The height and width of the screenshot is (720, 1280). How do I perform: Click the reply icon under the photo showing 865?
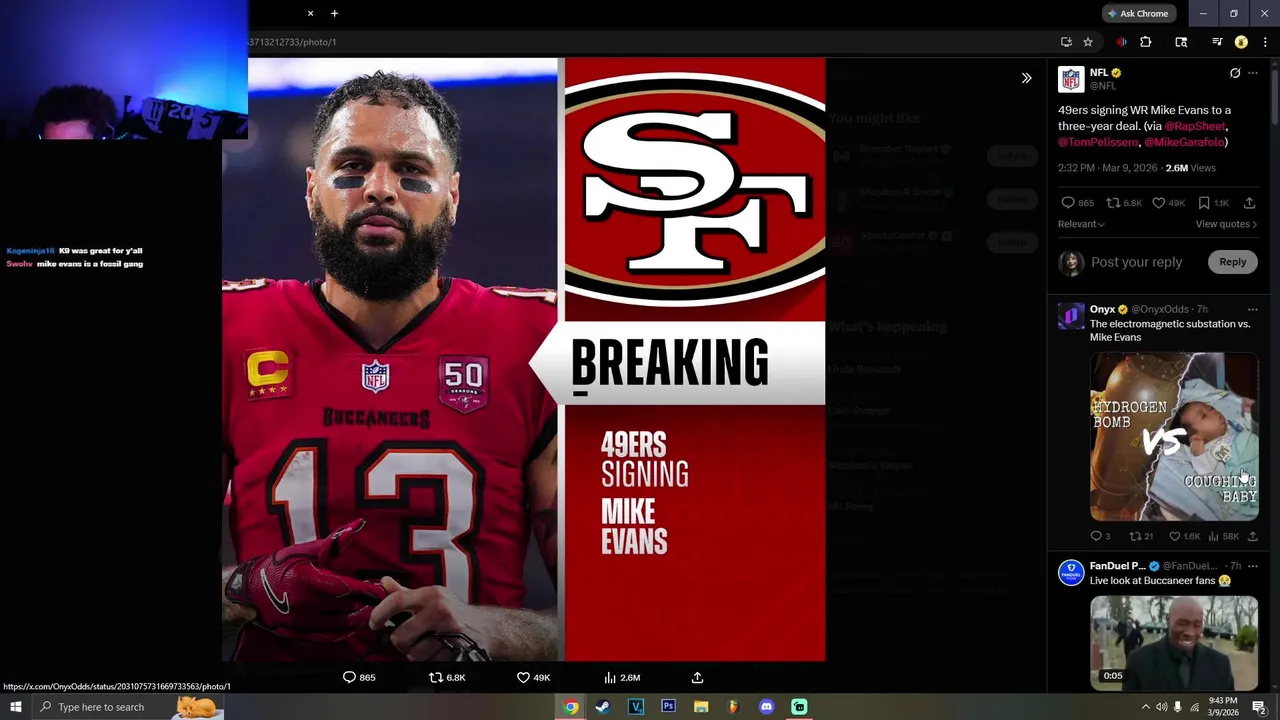[349, 677]
